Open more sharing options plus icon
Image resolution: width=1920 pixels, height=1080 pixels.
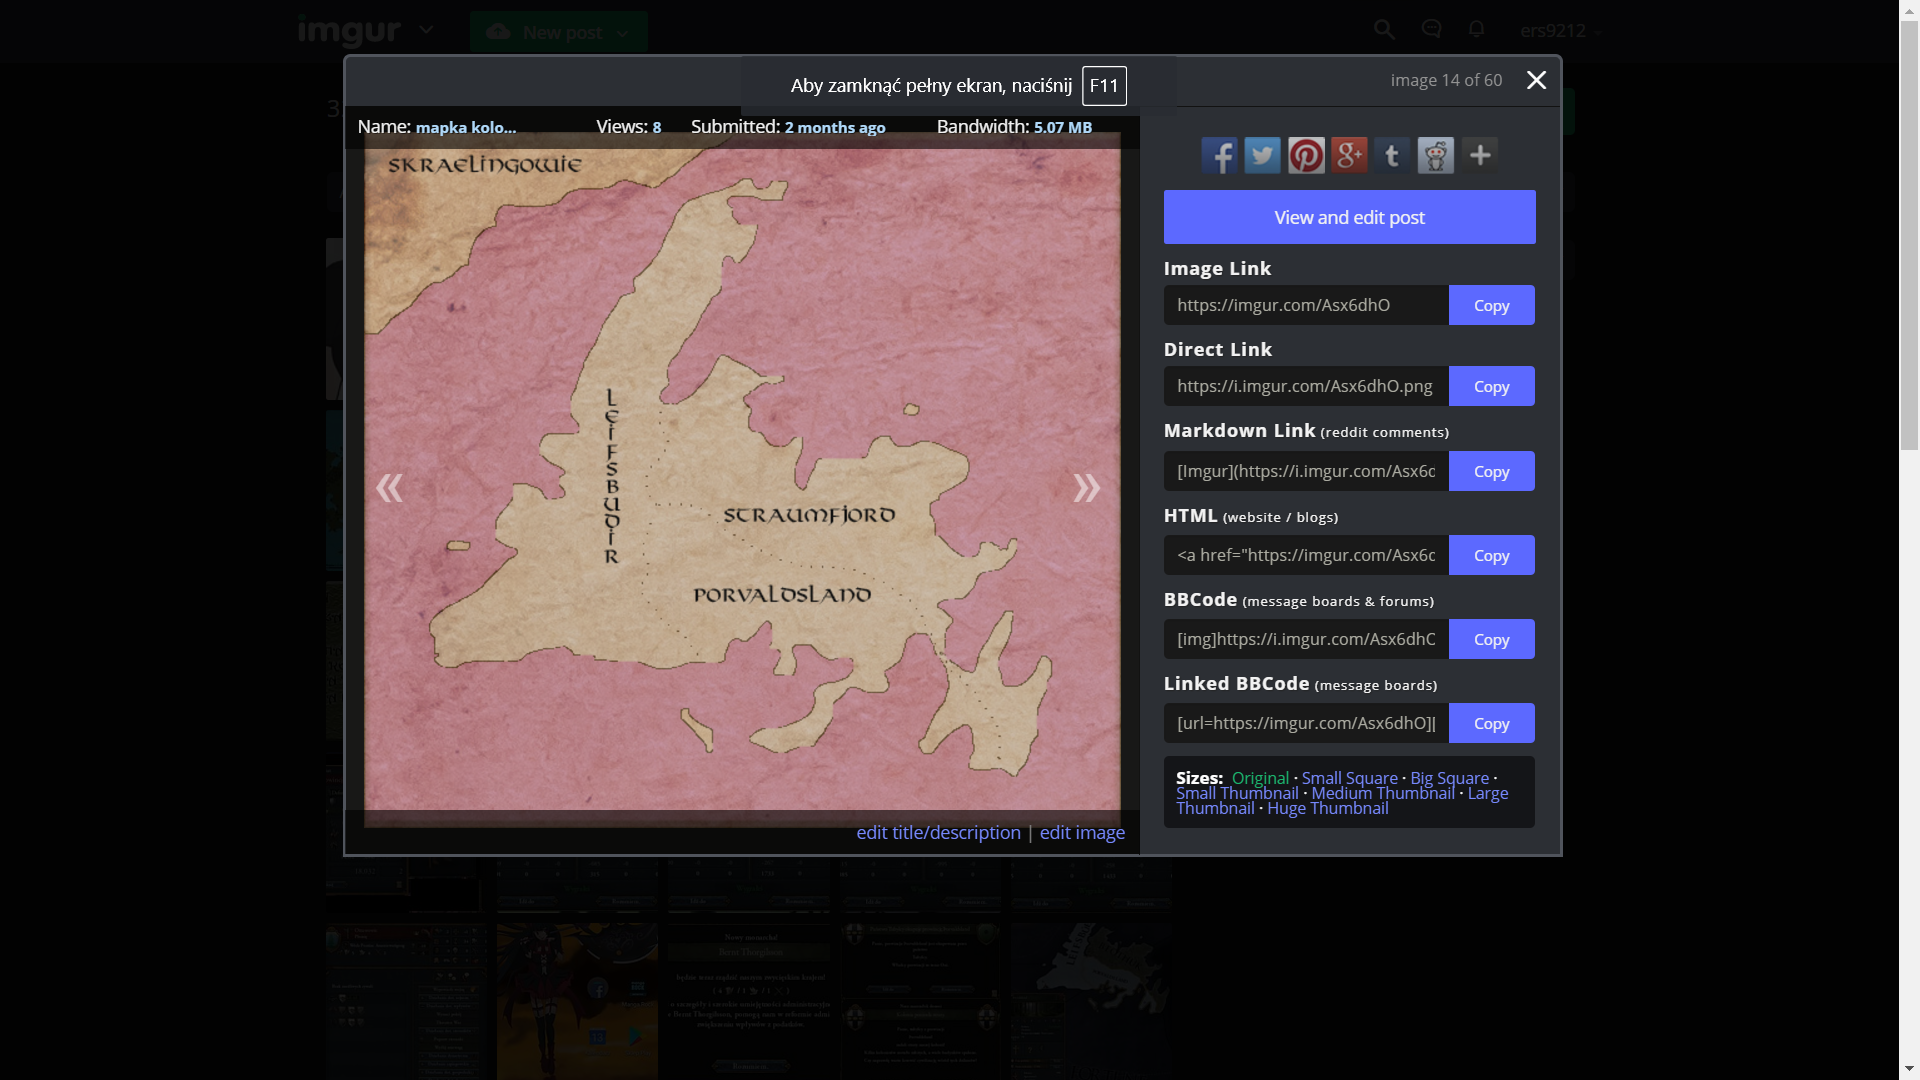1480,155
